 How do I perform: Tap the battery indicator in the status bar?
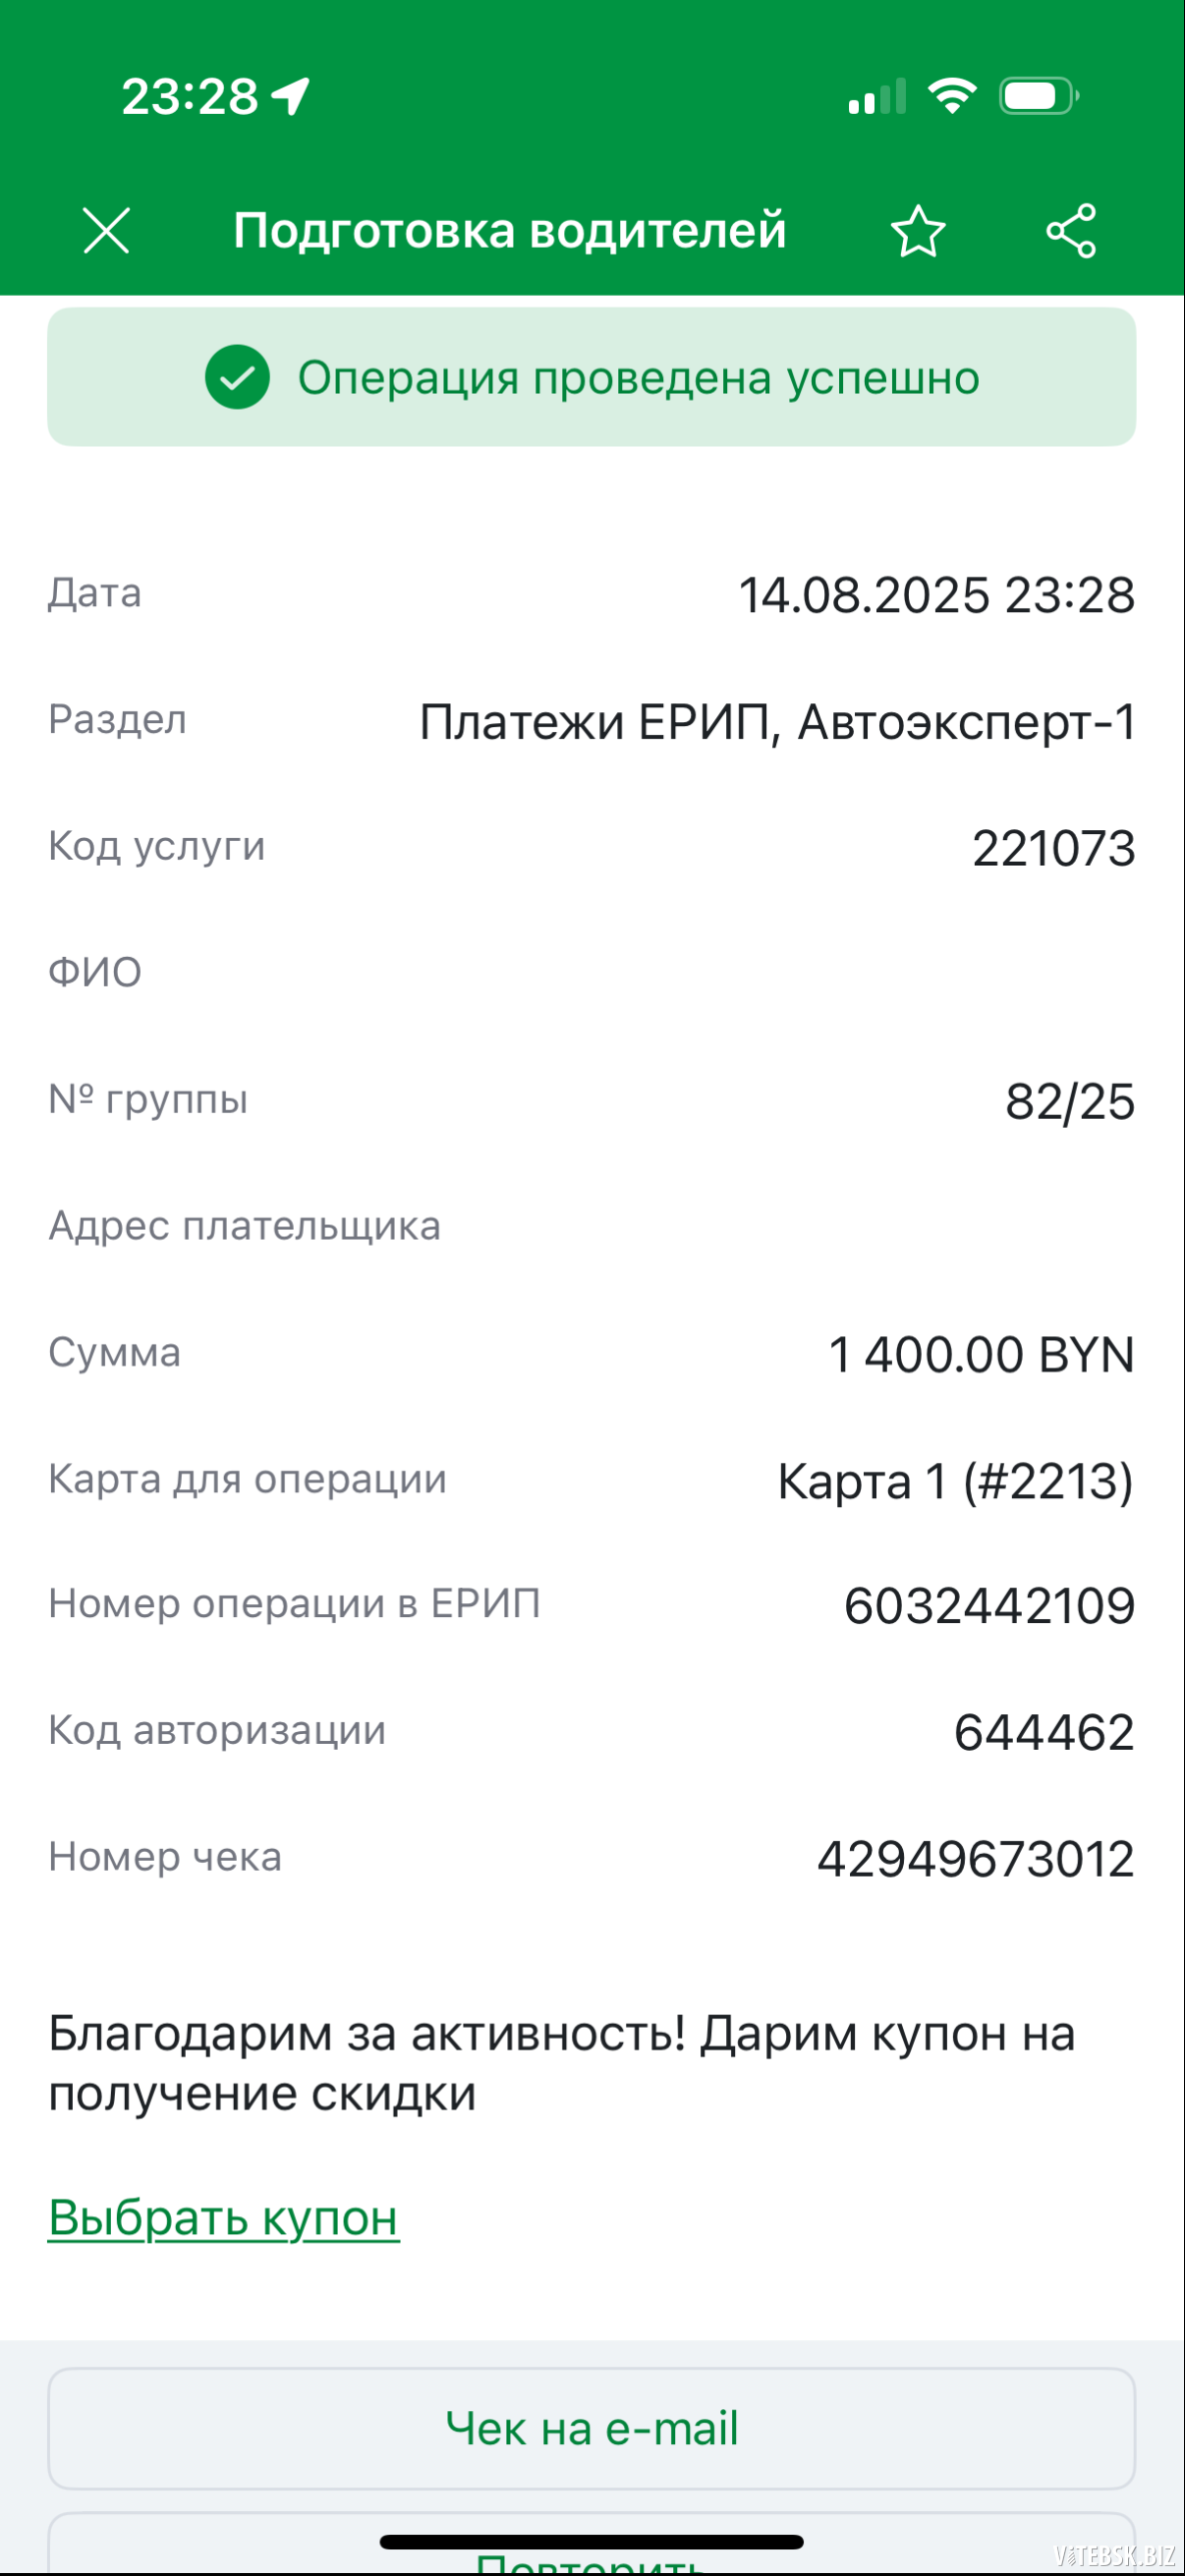click(x=1038, y=96)
